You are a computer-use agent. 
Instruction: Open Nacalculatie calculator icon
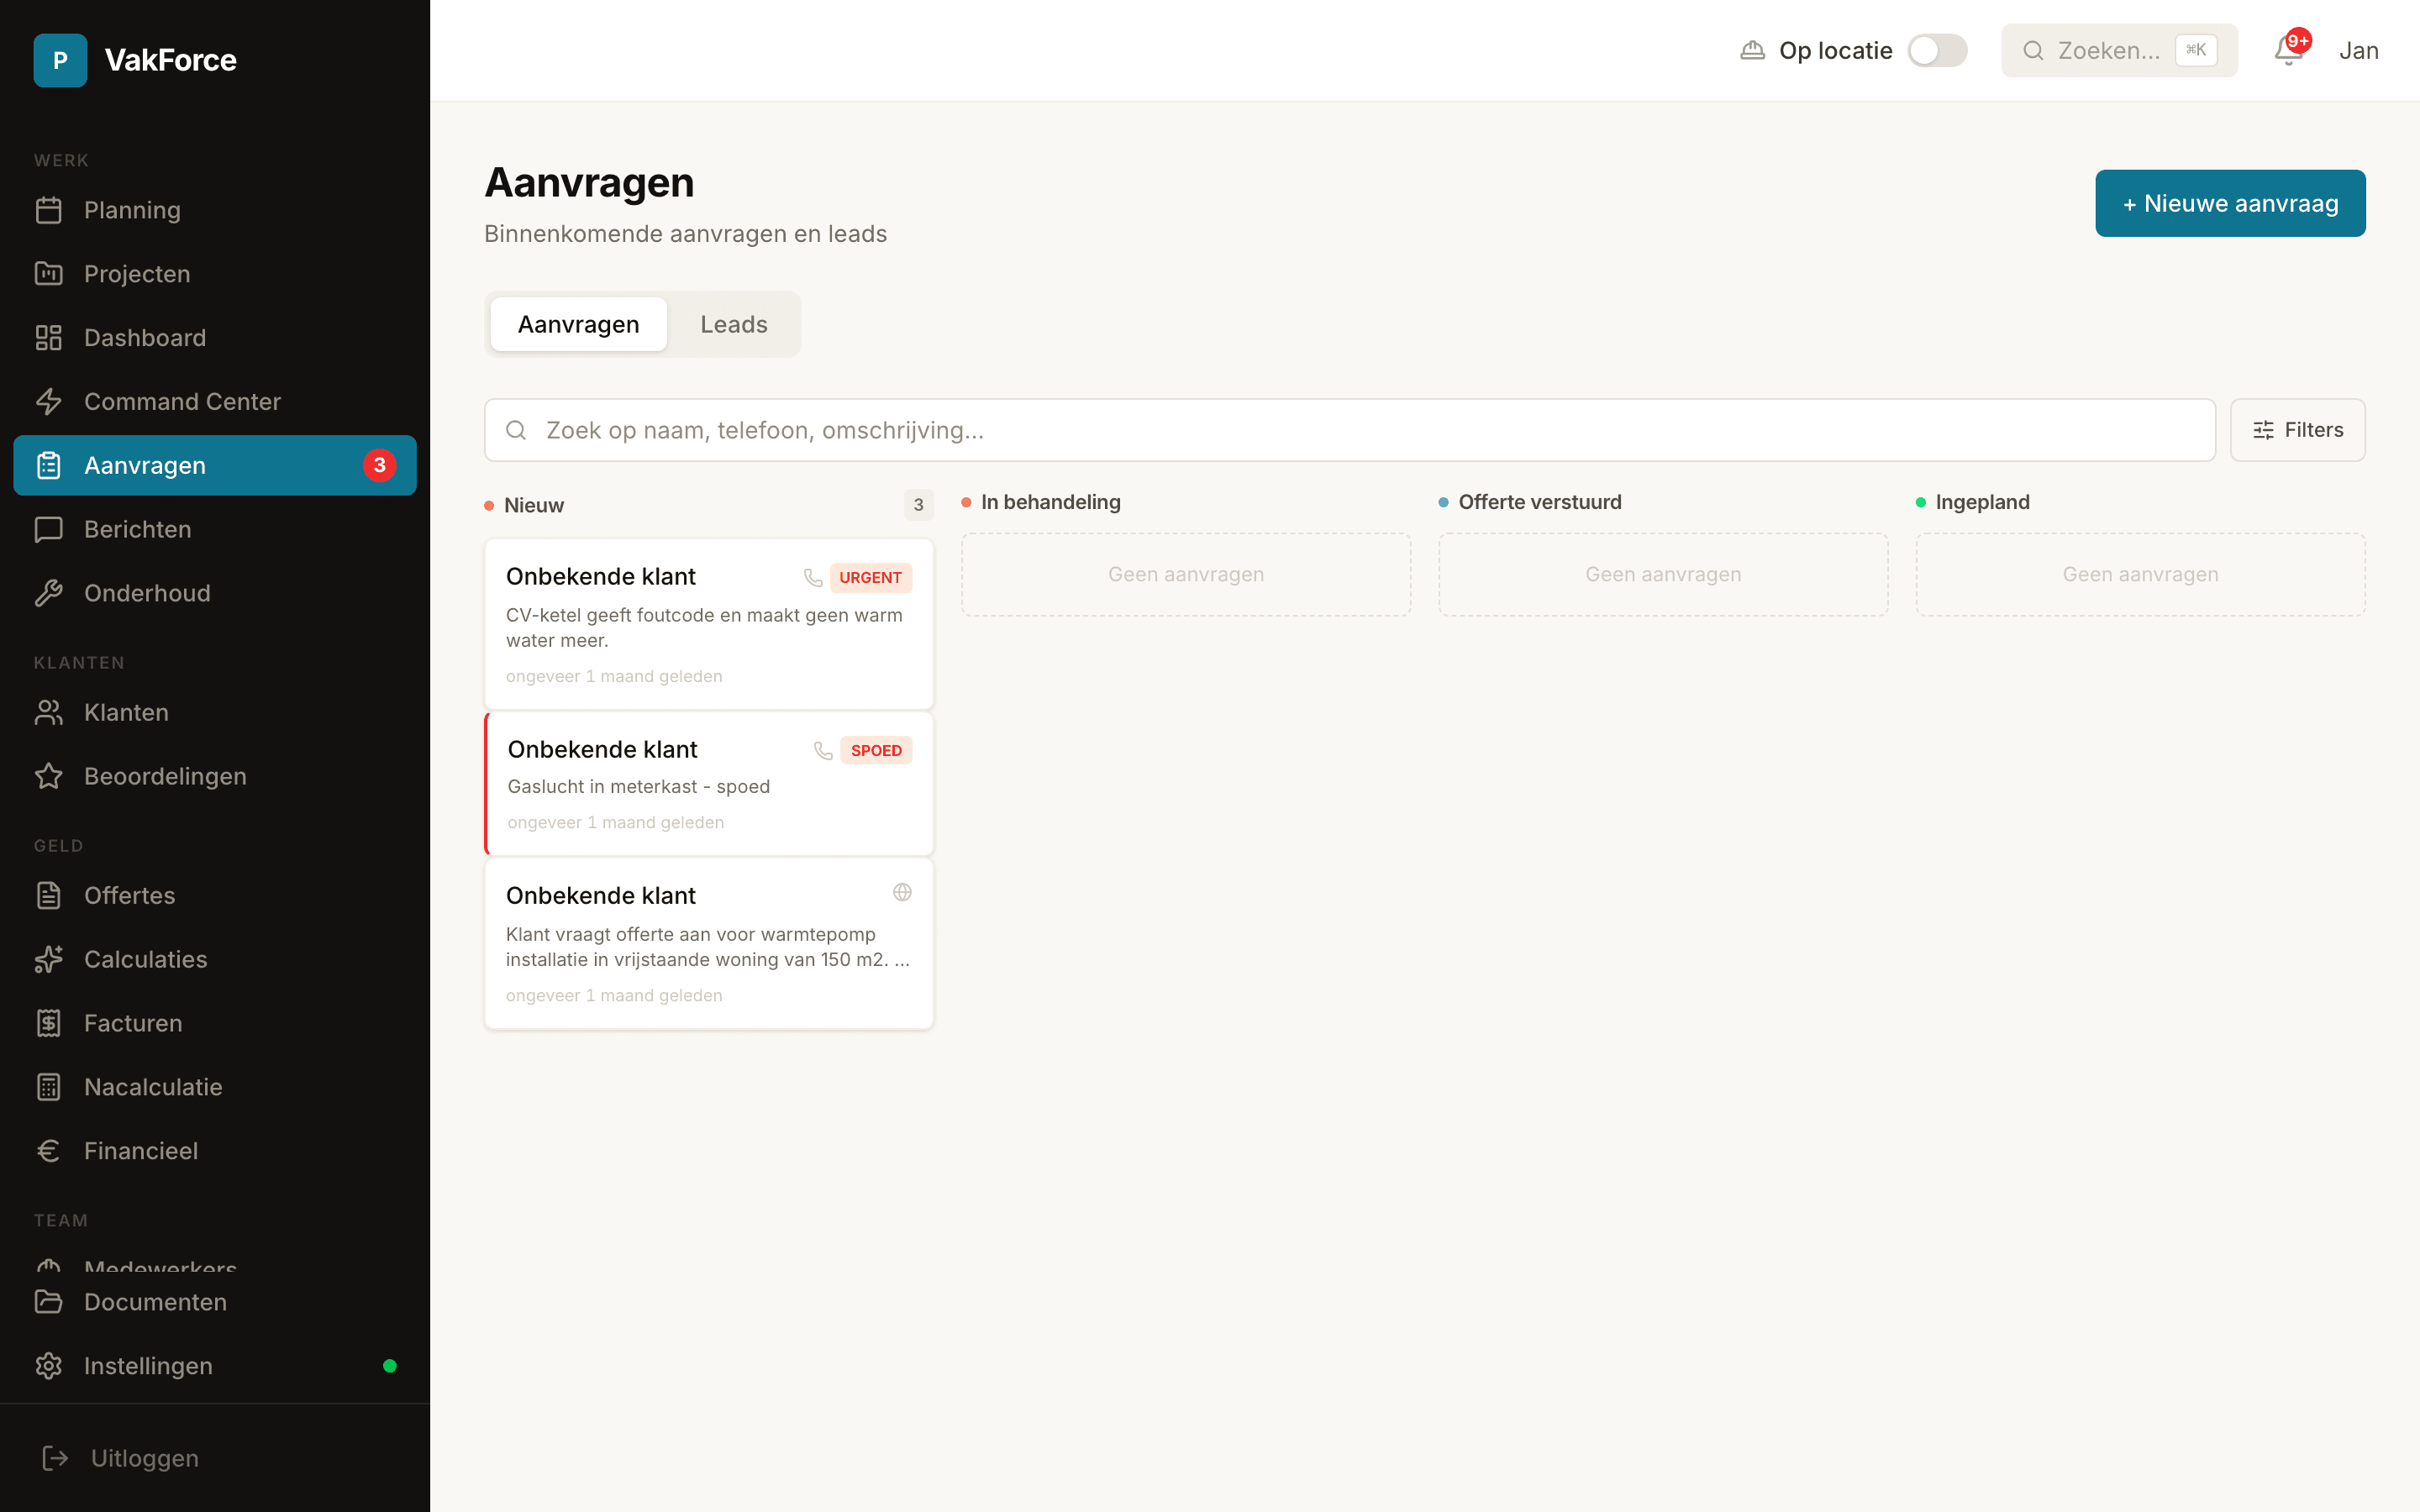tap(49, 1088)
